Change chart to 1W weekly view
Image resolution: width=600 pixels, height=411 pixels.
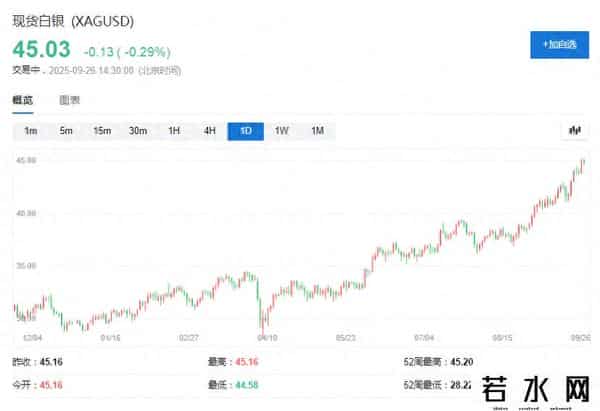(x=282, y=131)
